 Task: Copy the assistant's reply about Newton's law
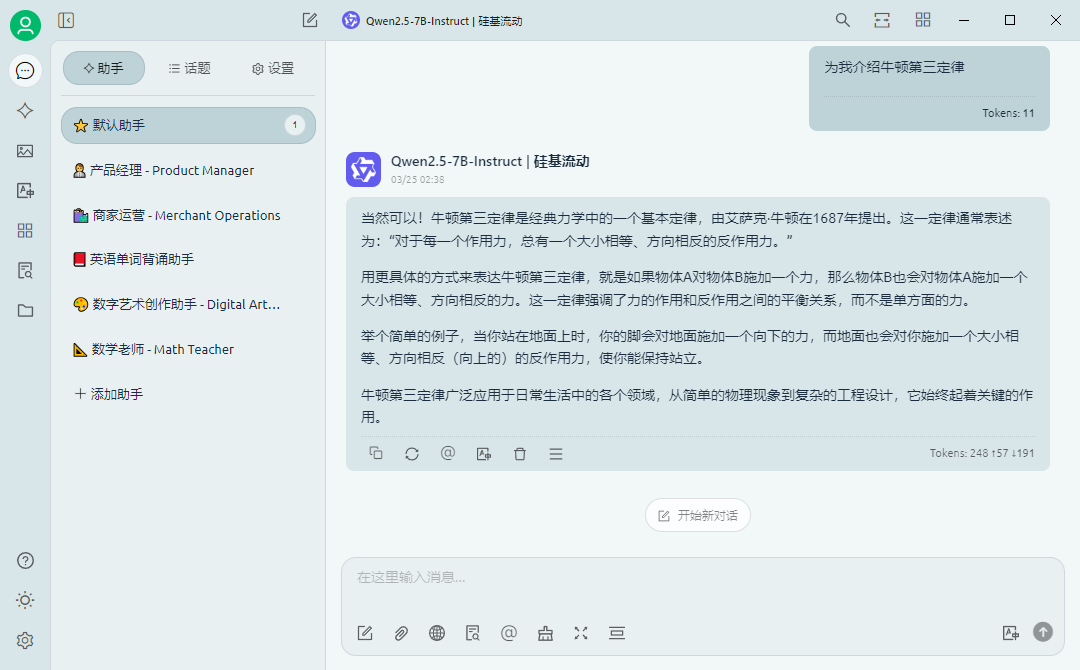pyautogui.click(x=376, y=453)
